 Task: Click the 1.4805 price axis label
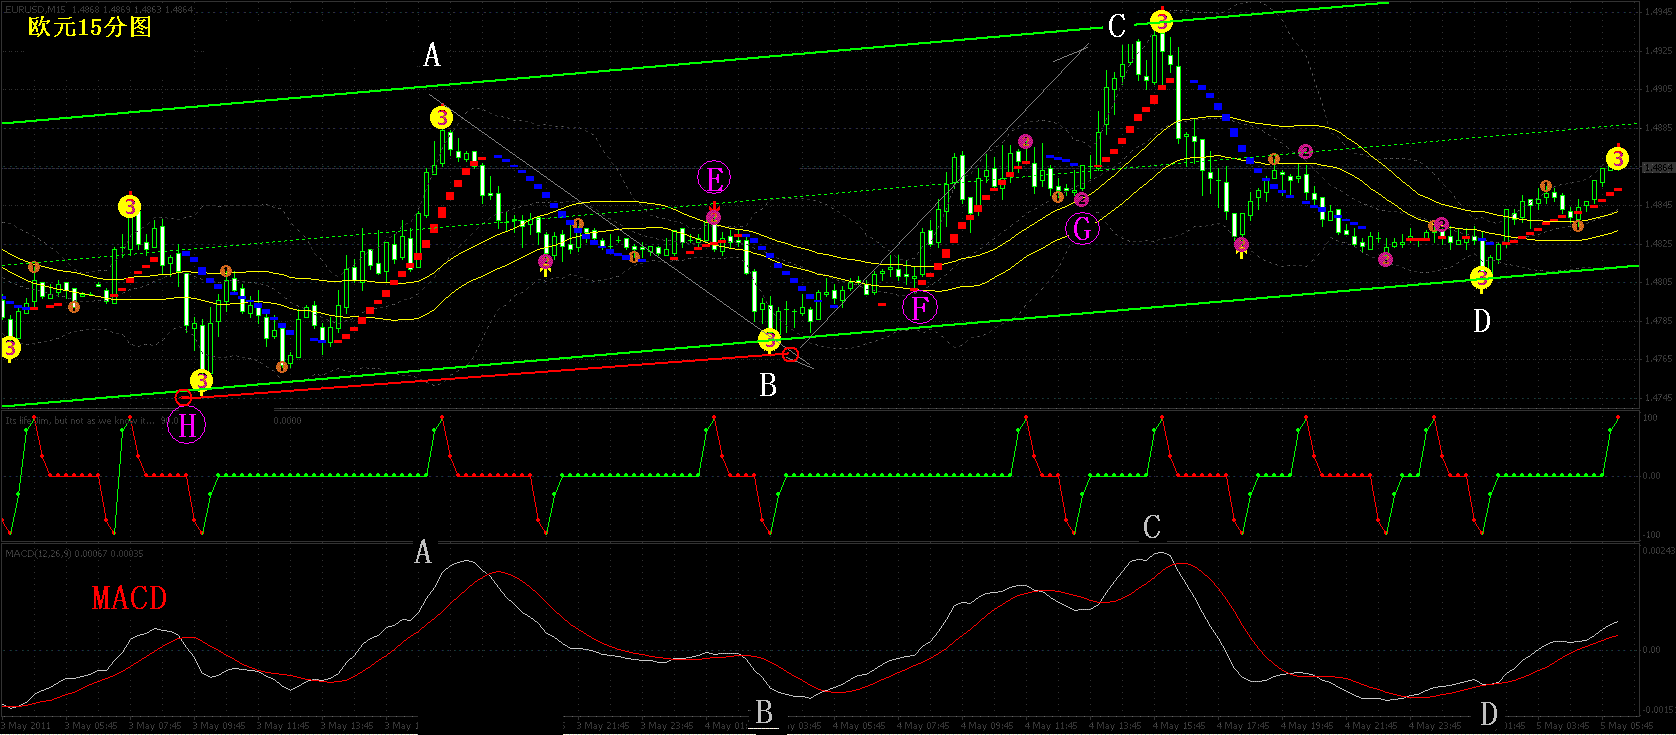1658,282
